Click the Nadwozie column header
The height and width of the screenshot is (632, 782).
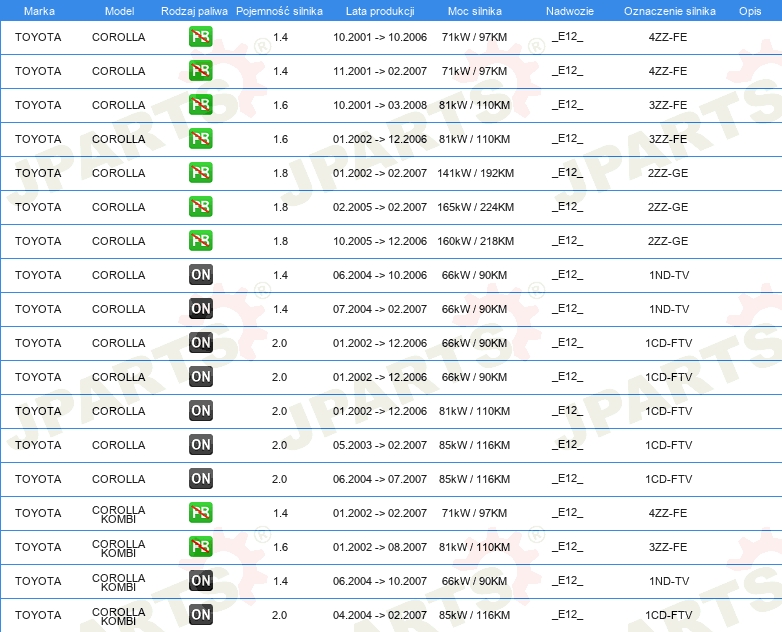[570, 11]
